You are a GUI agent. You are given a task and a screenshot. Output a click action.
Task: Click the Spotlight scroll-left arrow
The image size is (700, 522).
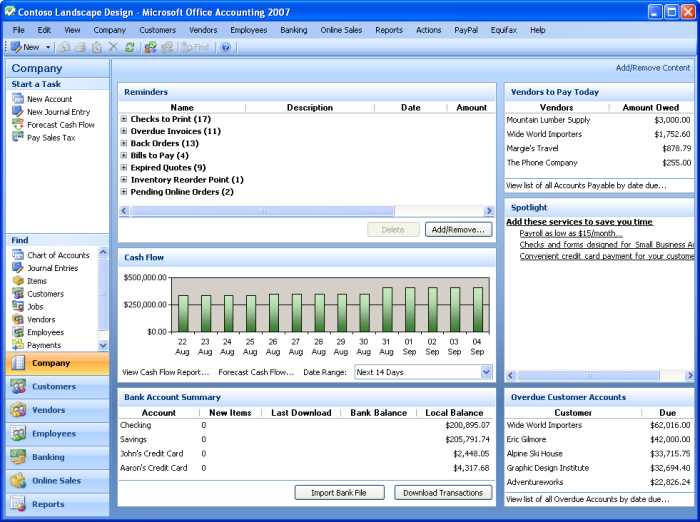click(x=511, y=376)
